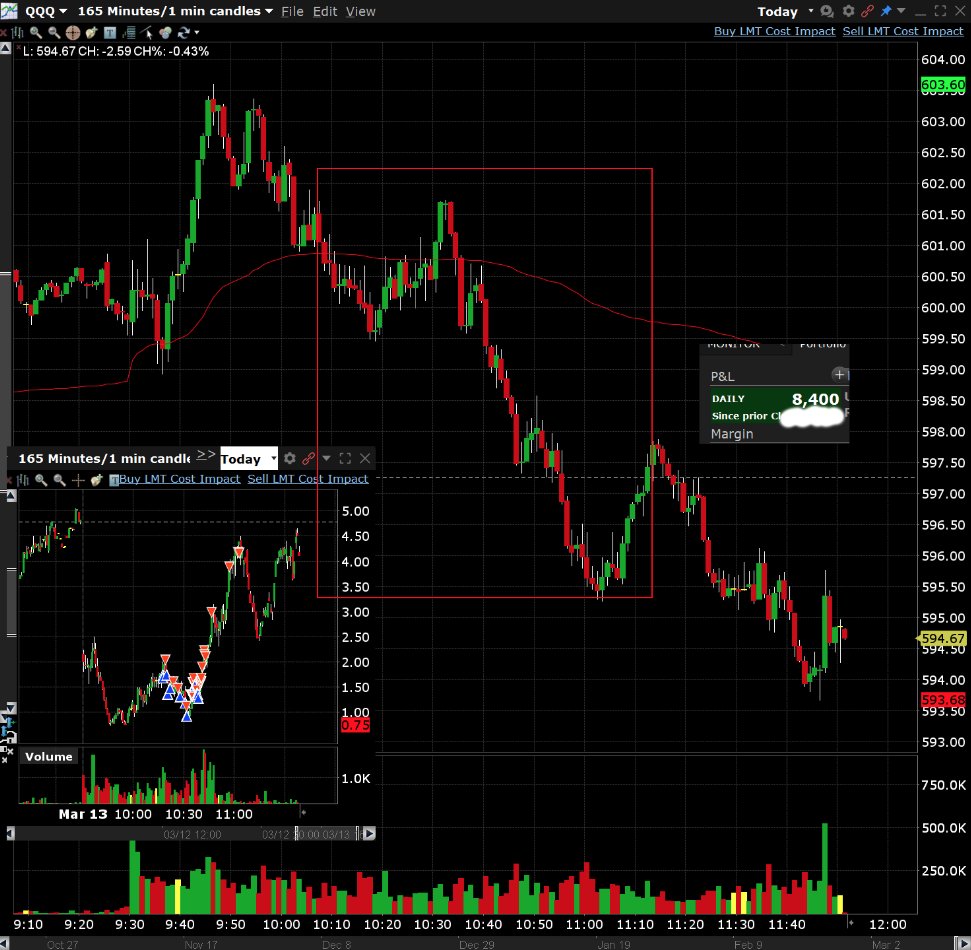Click the small arrow marker before 12:00 on the main time axis
971x950 pixels.
point(851,923)
